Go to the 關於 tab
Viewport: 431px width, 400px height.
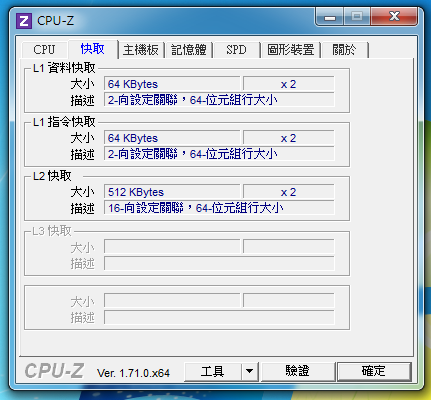(345, 50)
